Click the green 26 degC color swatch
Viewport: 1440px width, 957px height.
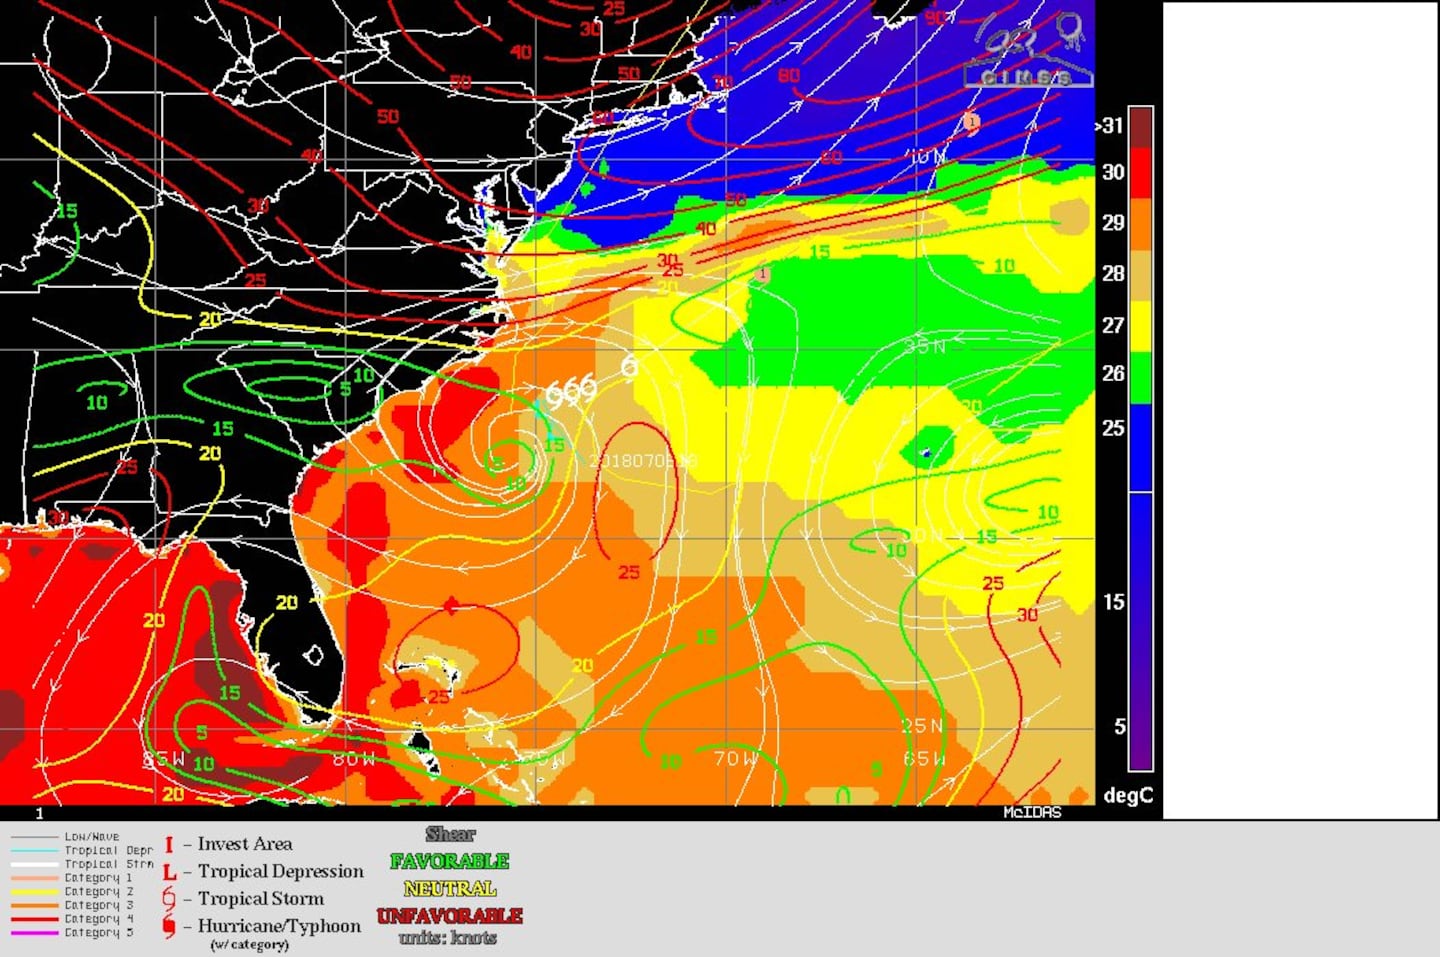[1140, 376]
